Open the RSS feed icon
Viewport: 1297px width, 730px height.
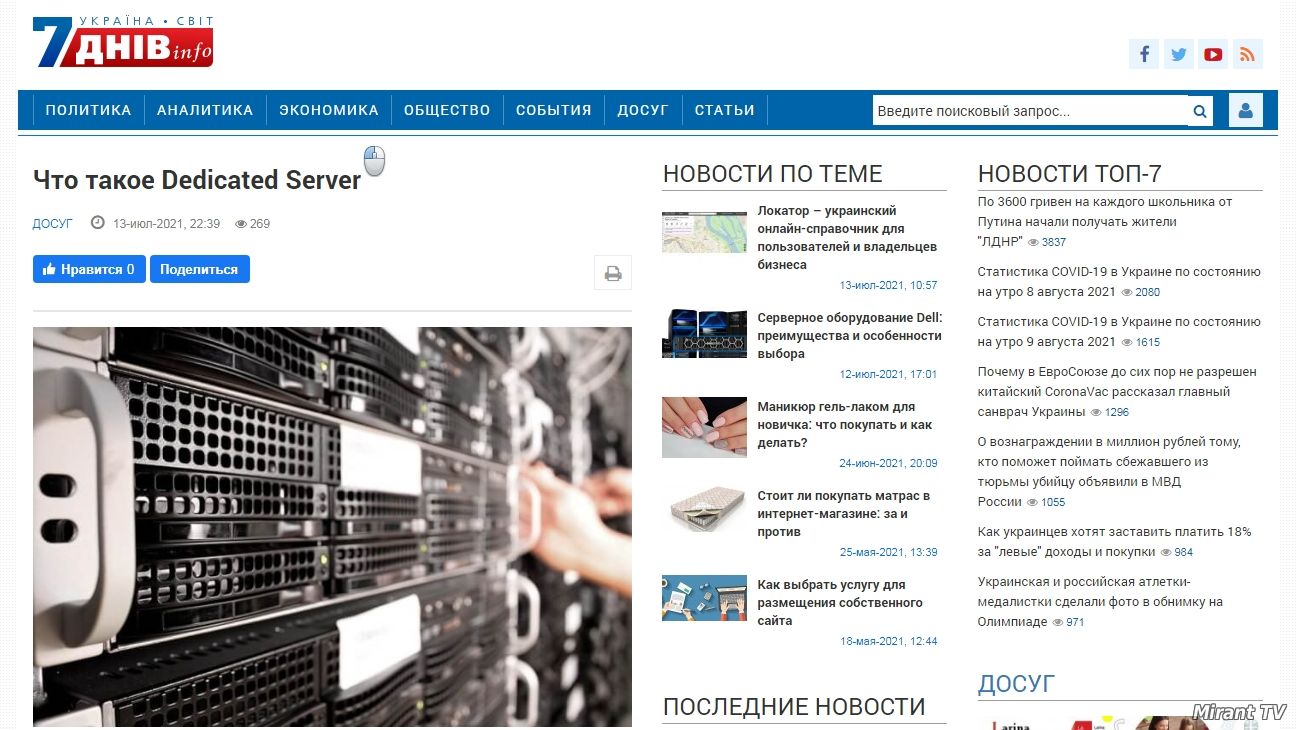pyautogui.click(x=1247, y=54)
